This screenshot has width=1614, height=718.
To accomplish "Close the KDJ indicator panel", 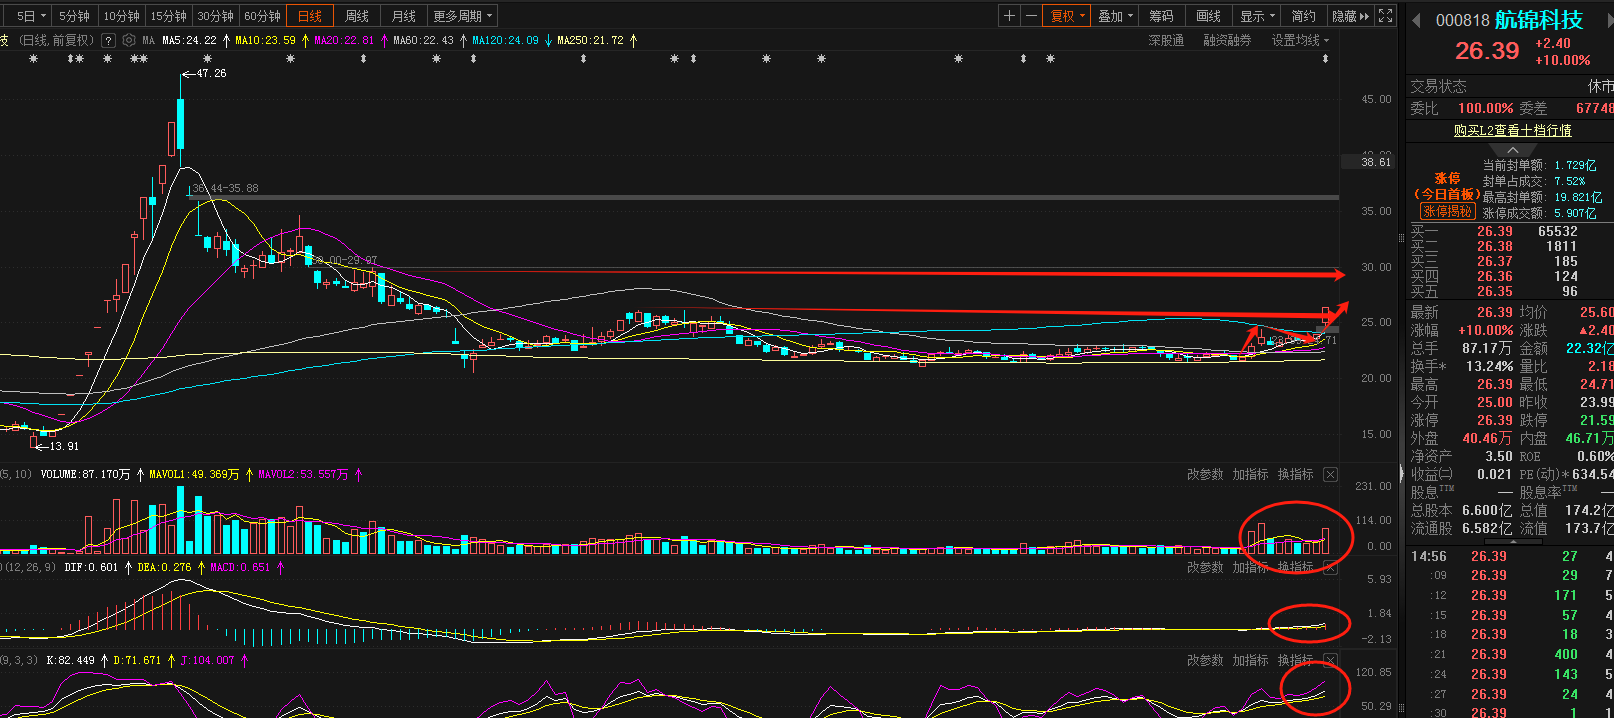I will [1330, 660].
